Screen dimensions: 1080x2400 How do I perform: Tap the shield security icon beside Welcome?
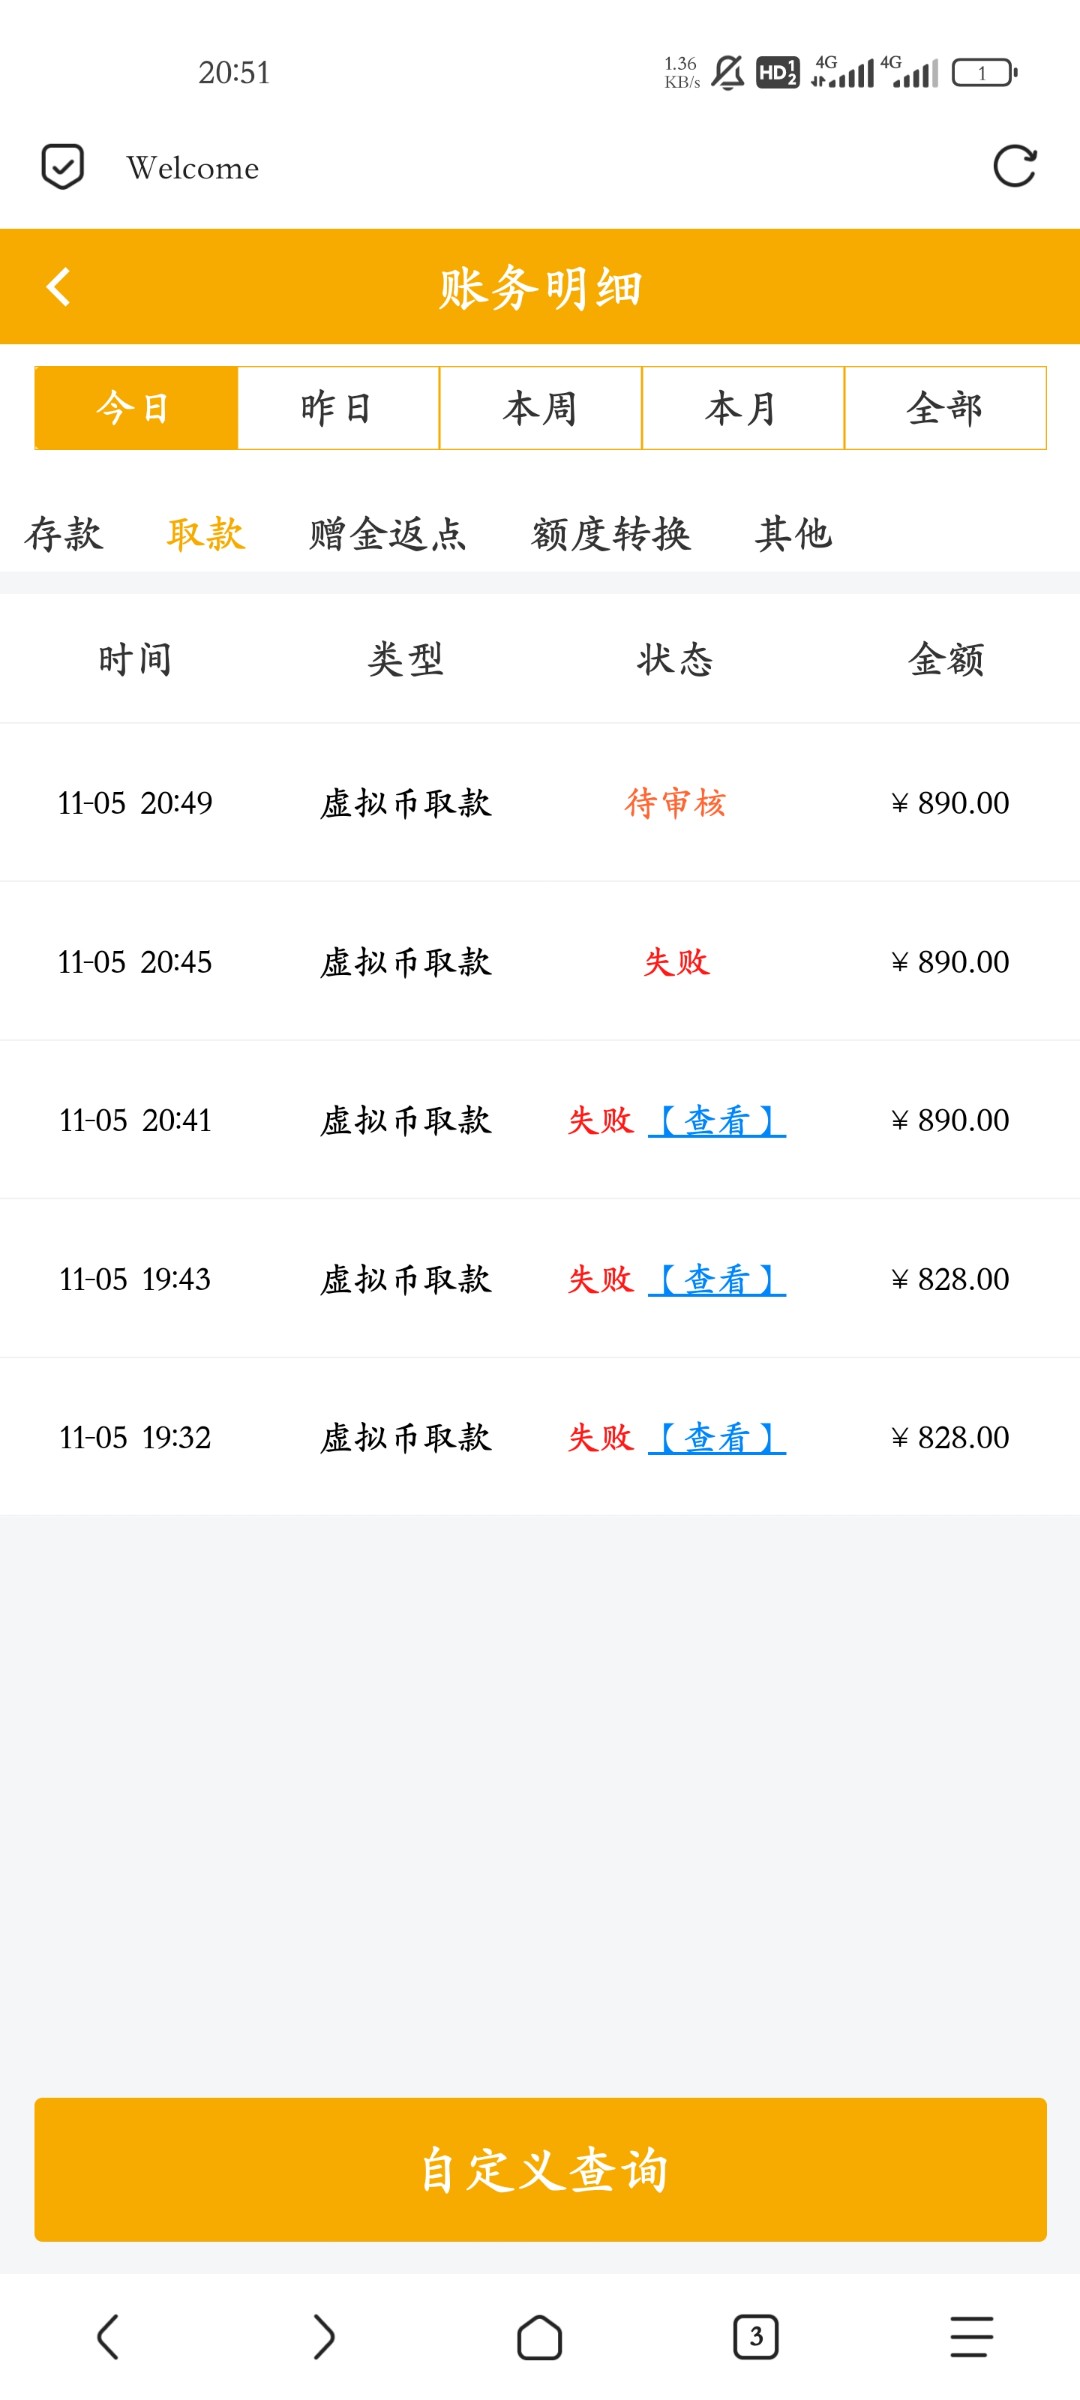click(62, 167)
